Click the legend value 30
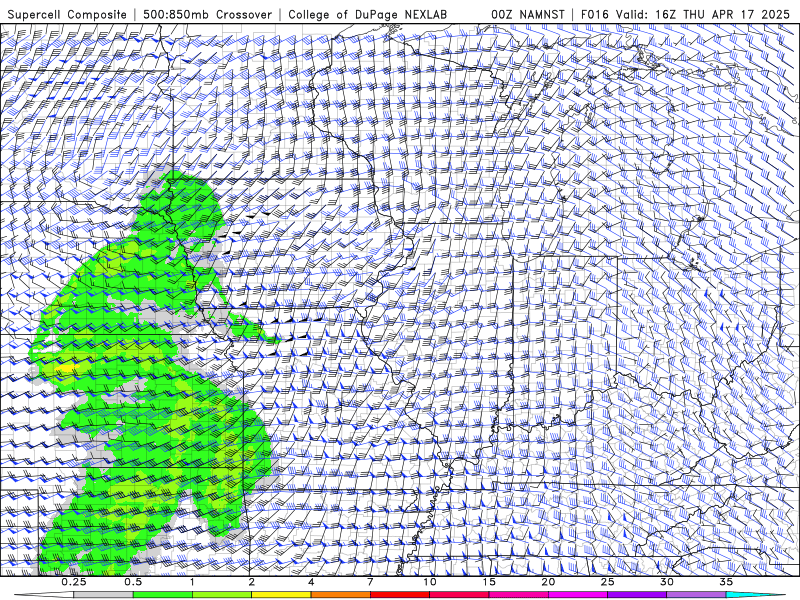The height and width of the screenshot is (600, 800). point(666,582)
